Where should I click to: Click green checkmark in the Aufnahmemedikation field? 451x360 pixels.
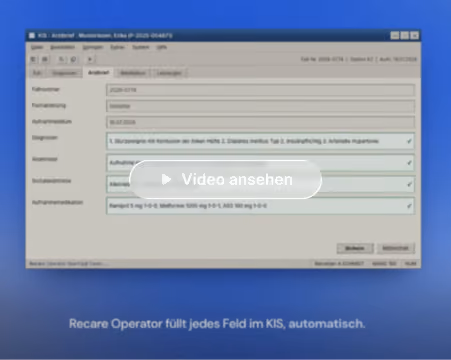(x=409, y=206)
